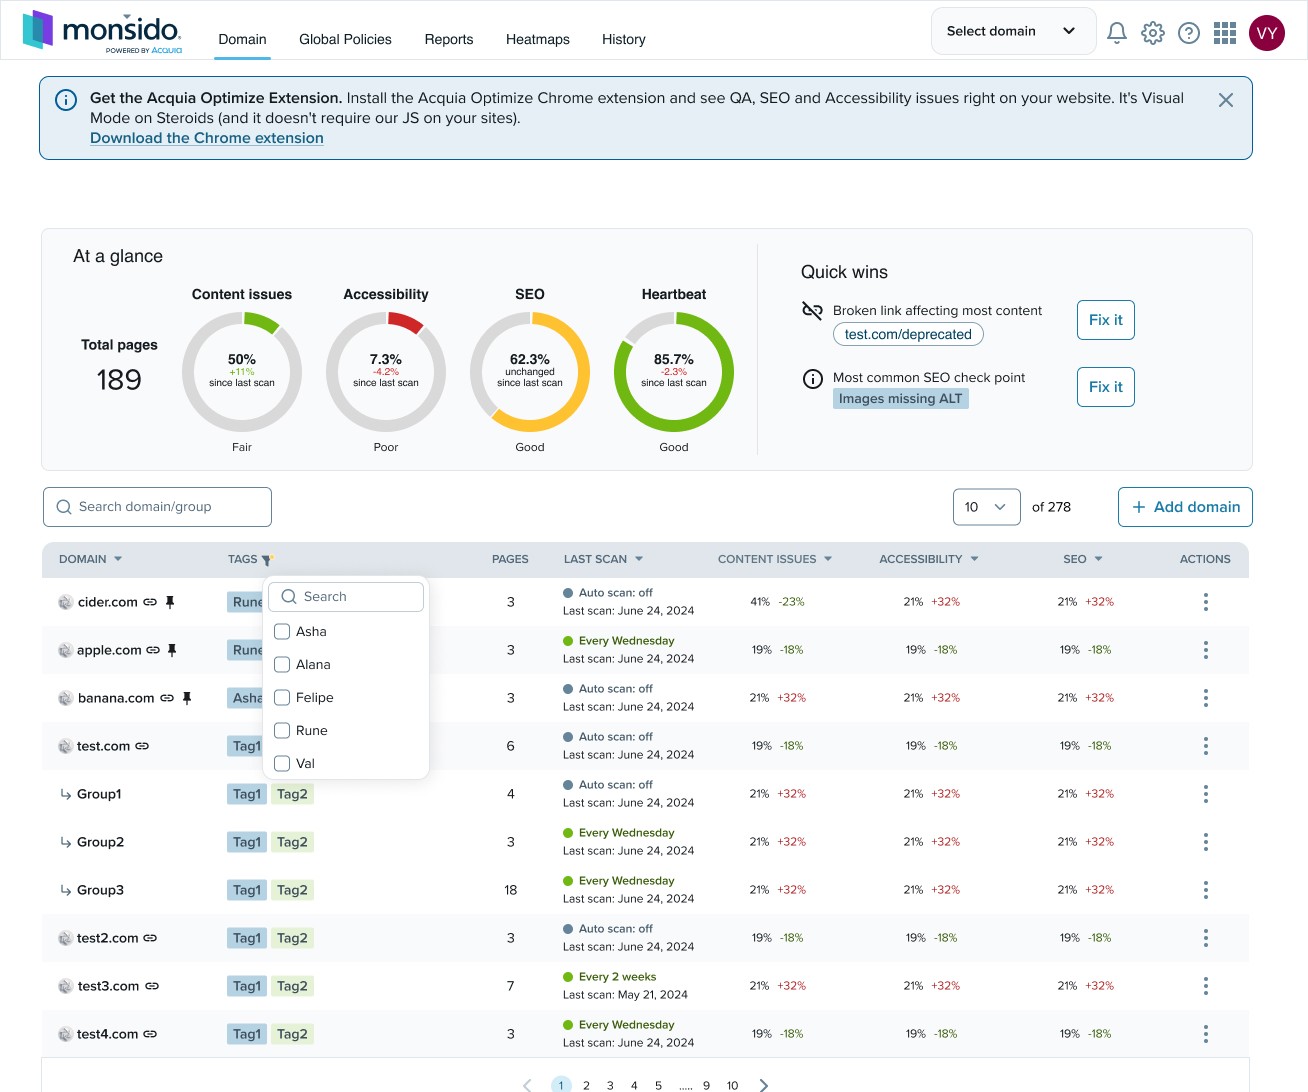Open the VY user avatar
This screenshot has width=1308, height=1092.
(1267, 33)
